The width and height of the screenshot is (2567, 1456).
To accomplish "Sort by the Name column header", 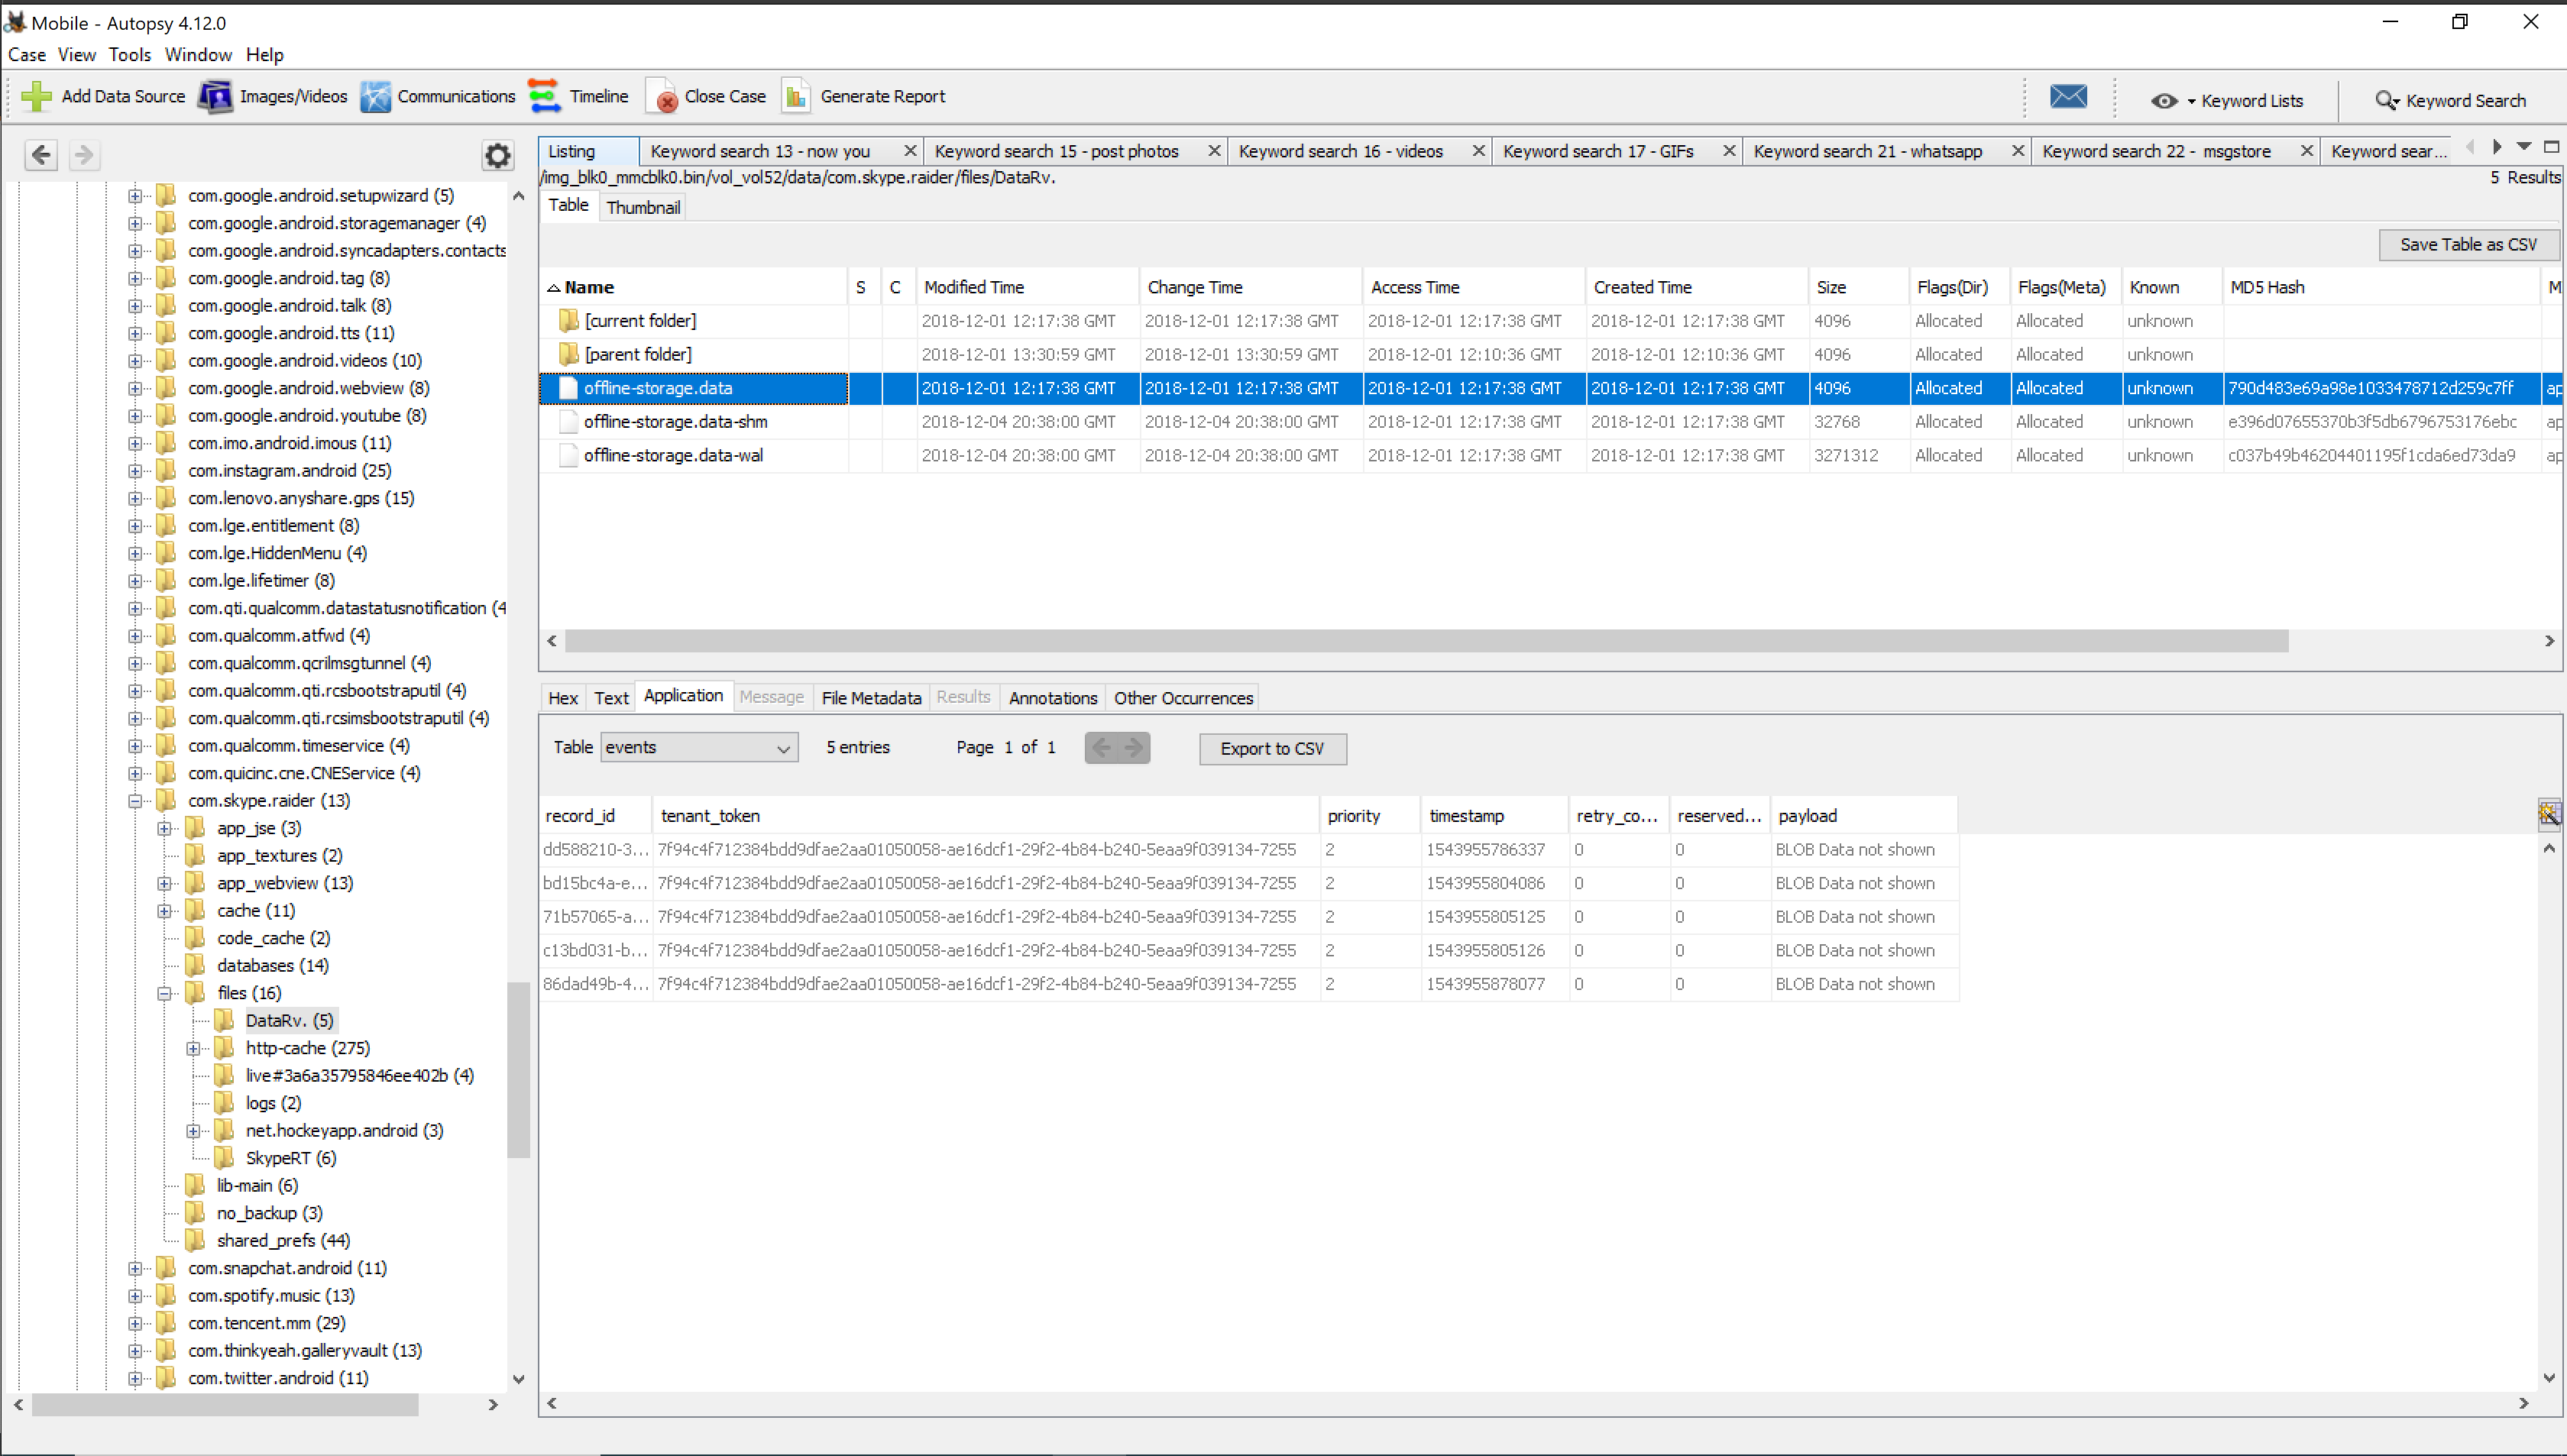I will click(694, 287).
